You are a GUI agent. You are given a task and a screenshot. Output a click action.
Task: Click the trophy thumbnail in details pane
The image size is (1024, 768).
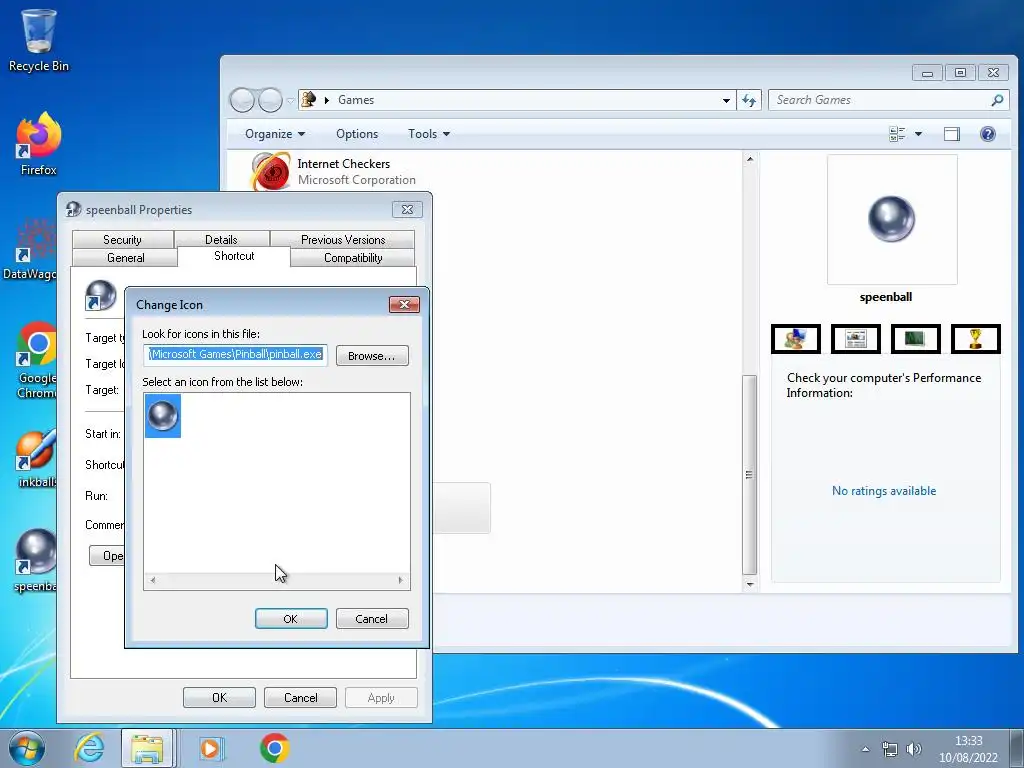pos(976,339)
